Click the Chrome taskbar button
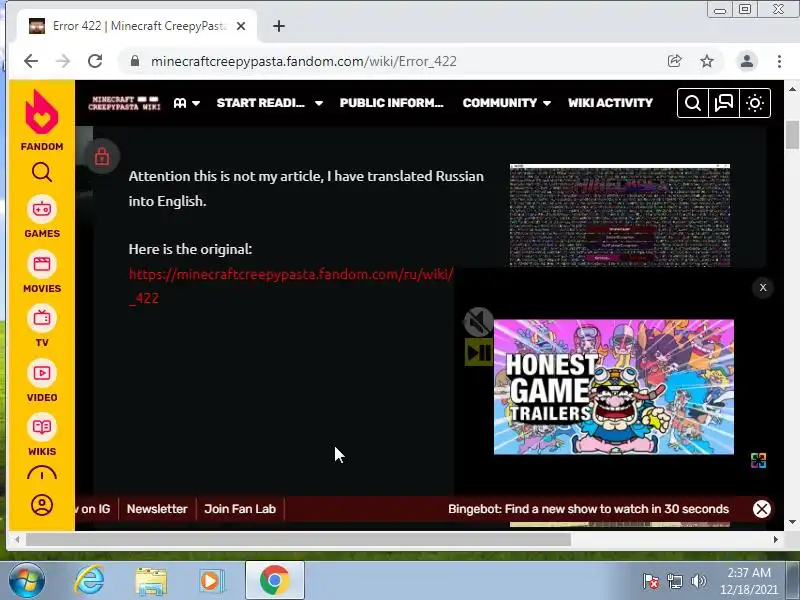 pos(274,580)
